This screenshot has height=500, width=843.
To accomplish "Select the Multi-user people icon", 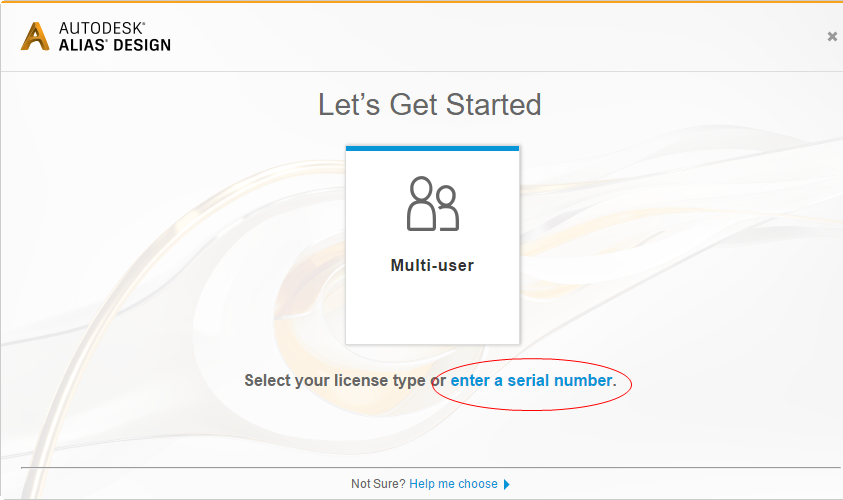I will [432, 204].
